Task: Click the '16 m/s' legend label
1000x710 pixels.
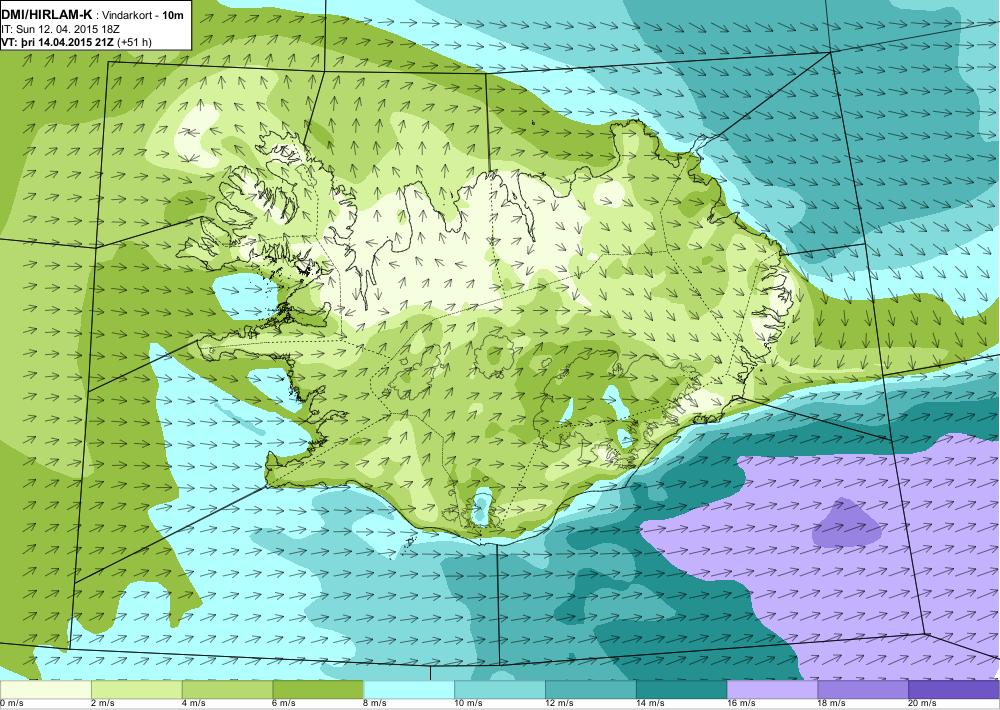Action: [x=742, y=703]
